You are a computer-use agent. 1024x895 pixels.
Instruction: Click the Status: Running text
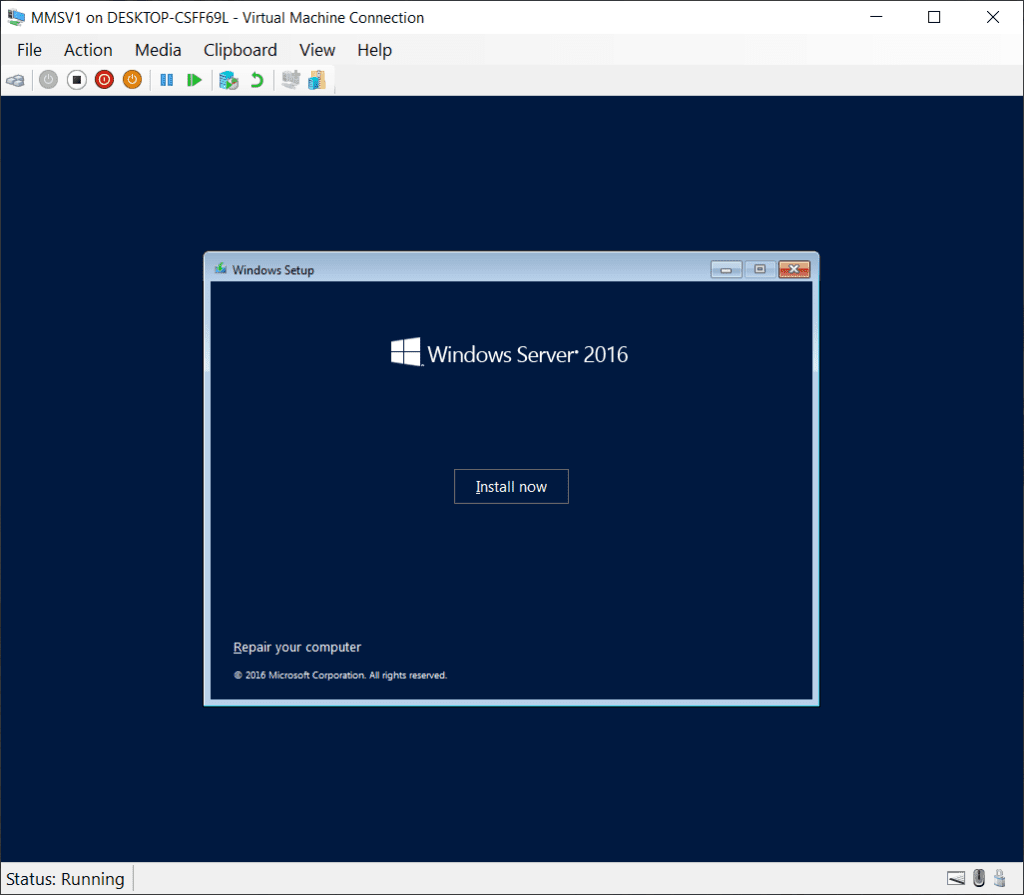coord(65,879)
